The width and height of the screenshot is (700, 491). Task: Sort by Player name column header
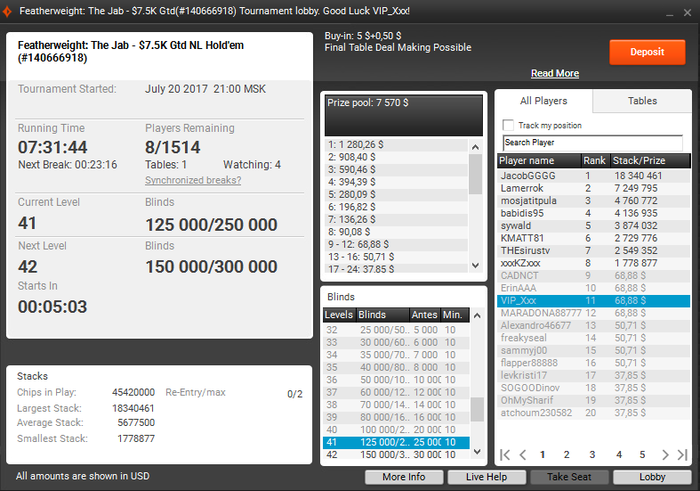(539, 161)
